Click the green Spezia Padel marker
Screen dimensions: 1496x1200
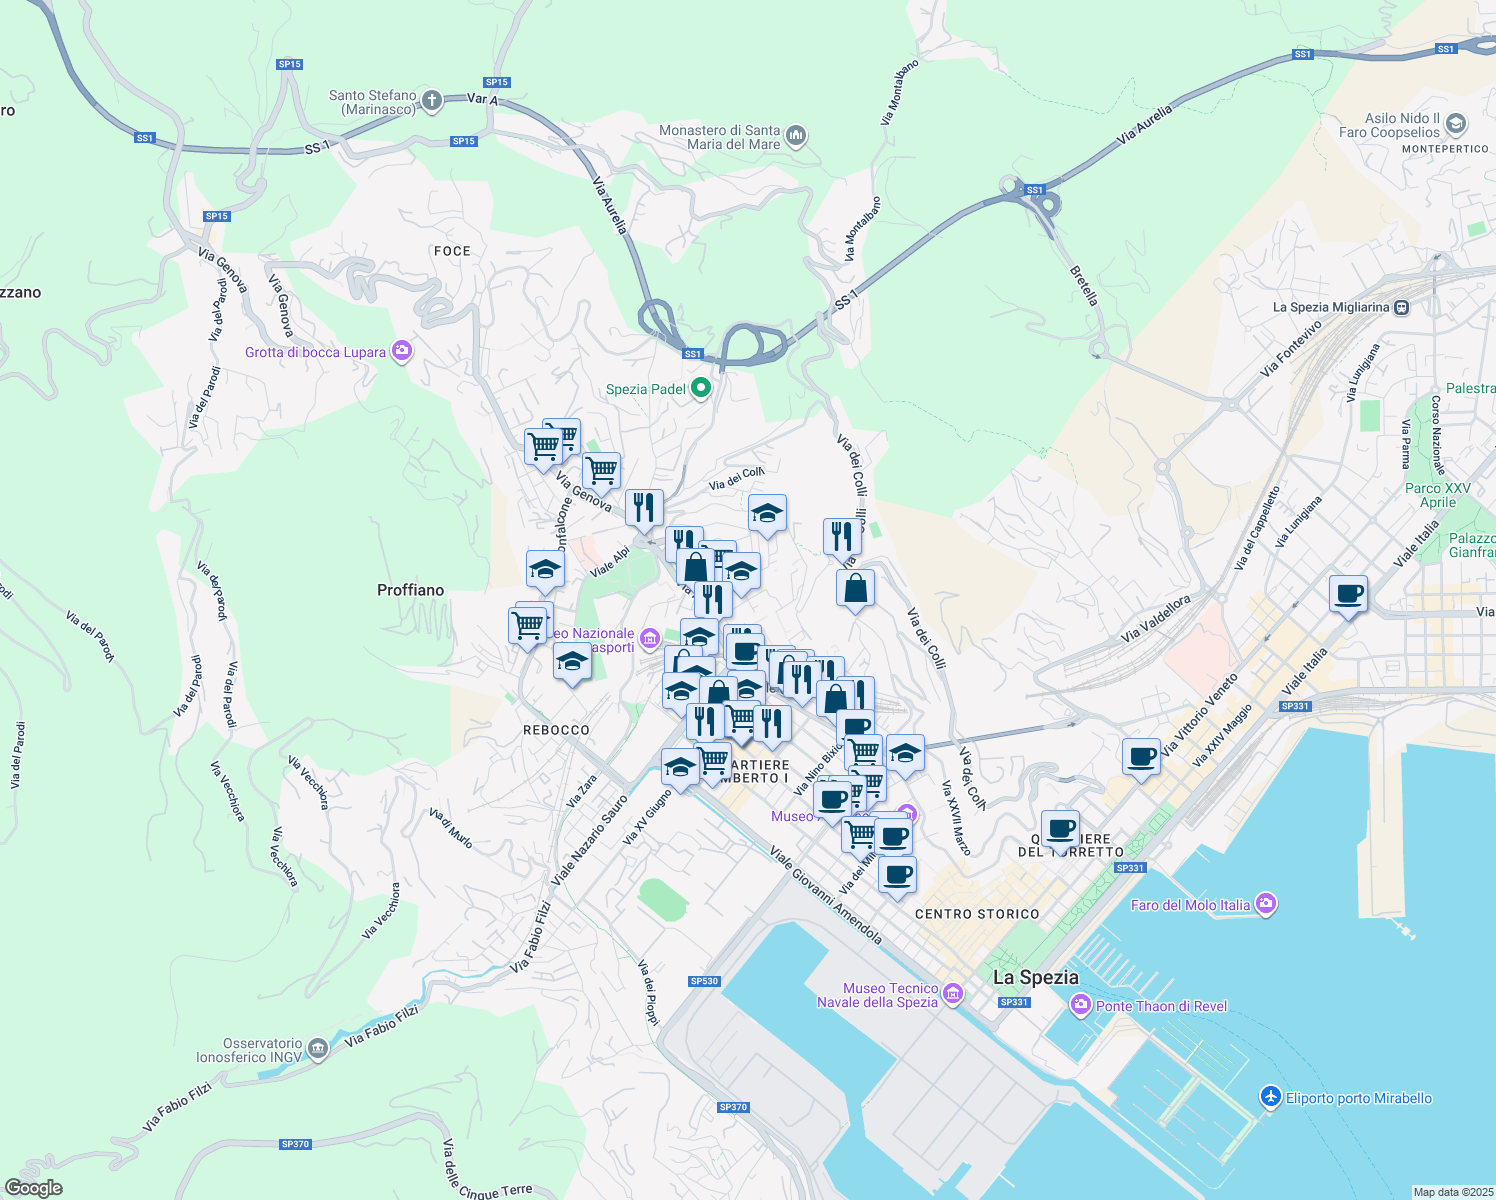[701, 388]
